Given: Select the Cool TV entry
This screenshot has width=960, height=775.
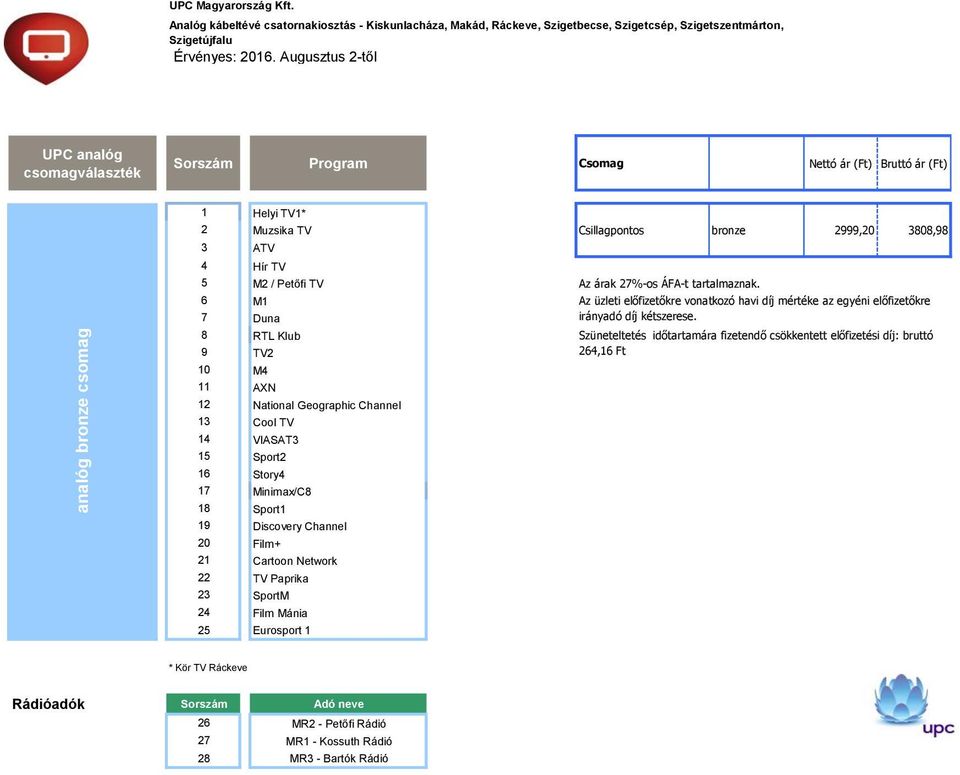Looking at the screenshot, I should coord(273,422).
